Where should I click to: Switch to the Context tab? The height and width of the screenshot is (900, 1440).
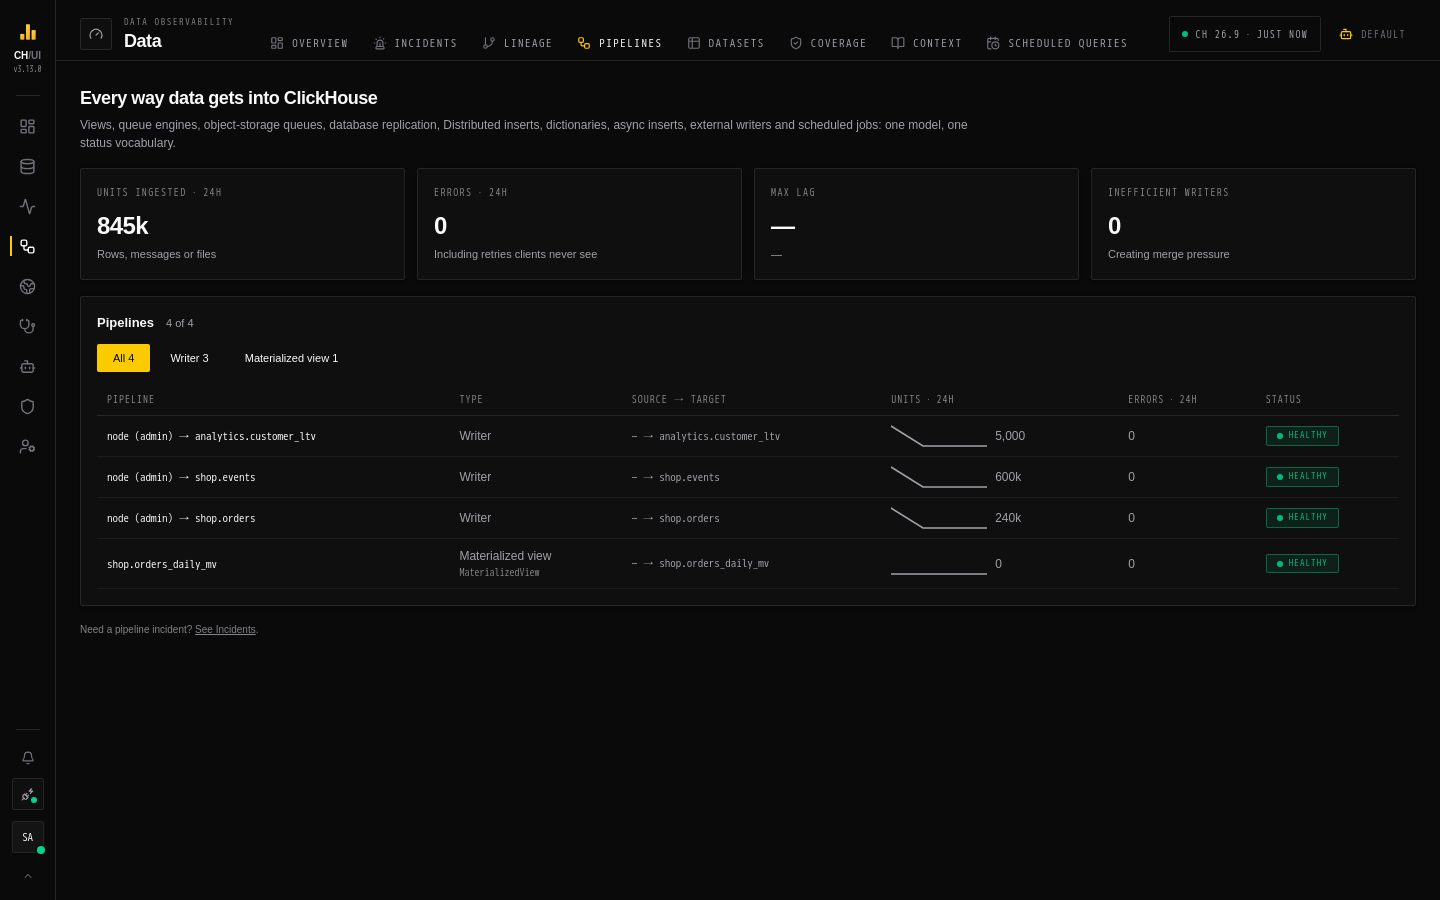click(x=927, y=43)
